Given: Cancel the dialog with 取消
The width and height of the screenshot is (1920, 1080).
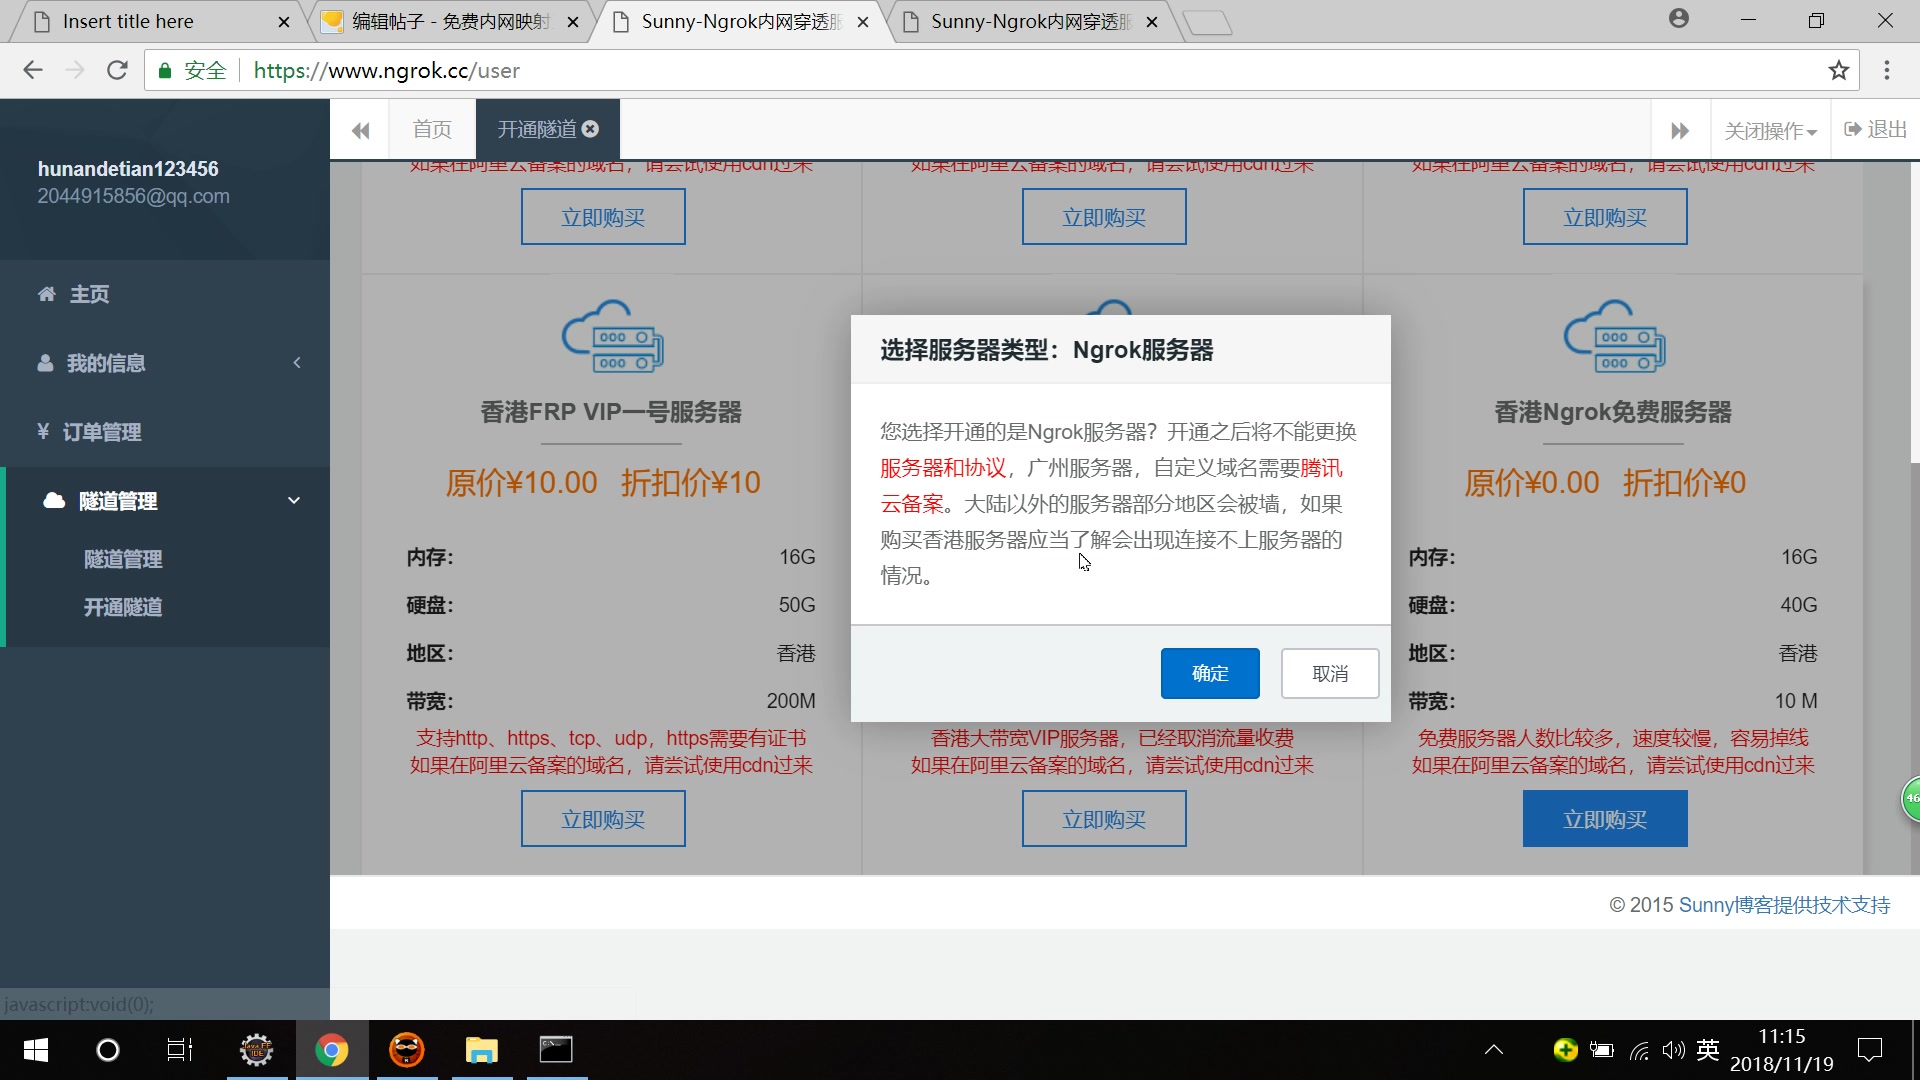Looking at the screenshot, I should click(x=1330, y=673).
